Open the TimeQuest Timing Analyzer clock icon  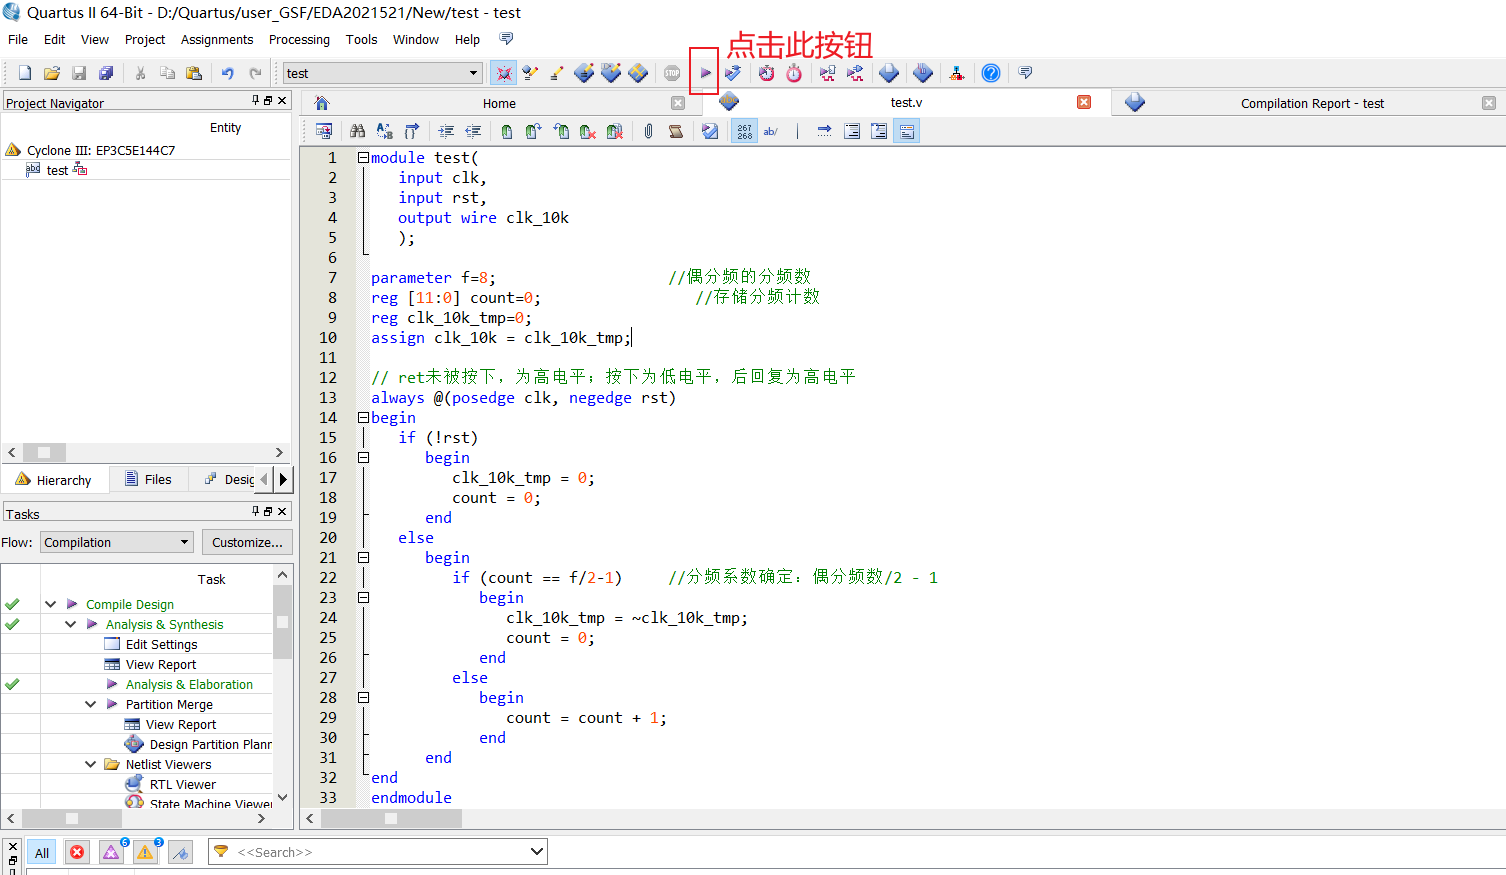pyautogui.click(x=794, y=73)
